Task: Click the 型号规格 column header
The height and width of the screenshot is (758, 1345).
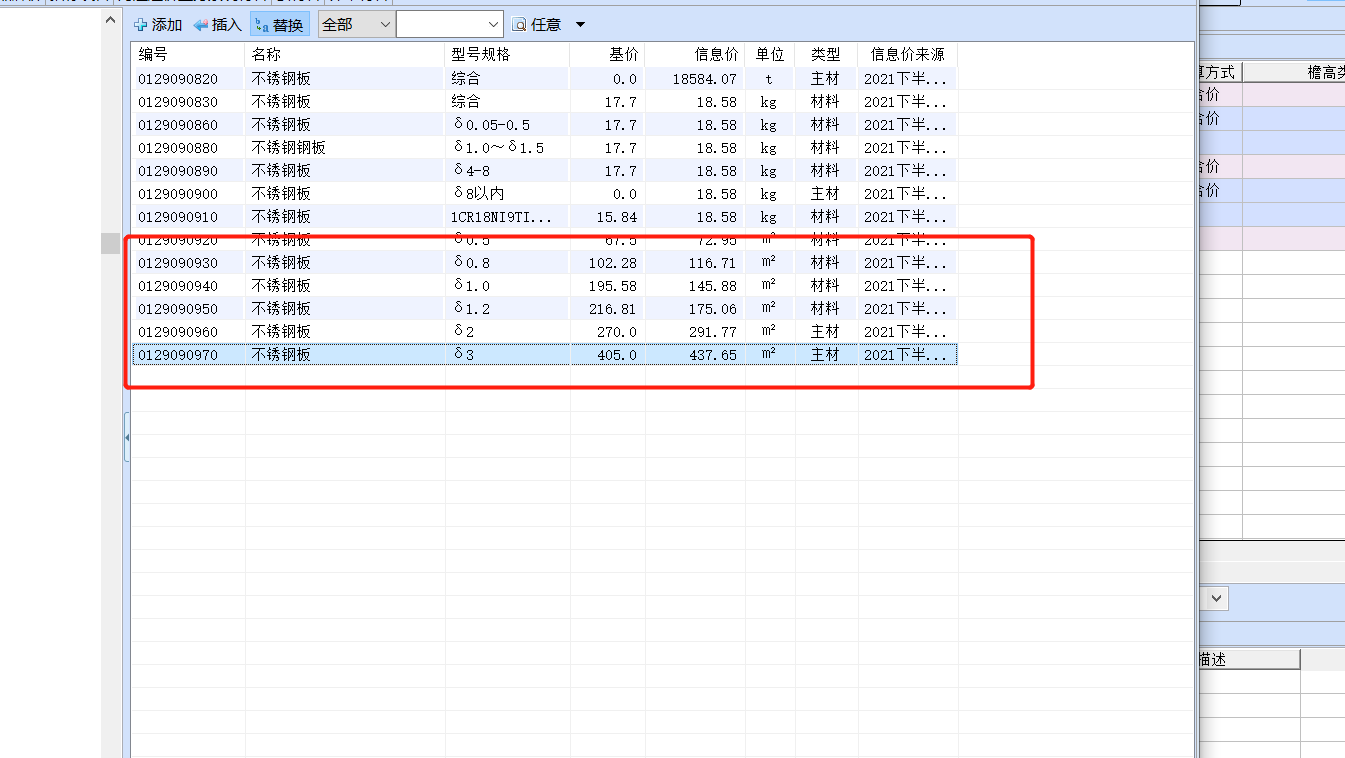Action: point(507,54)
